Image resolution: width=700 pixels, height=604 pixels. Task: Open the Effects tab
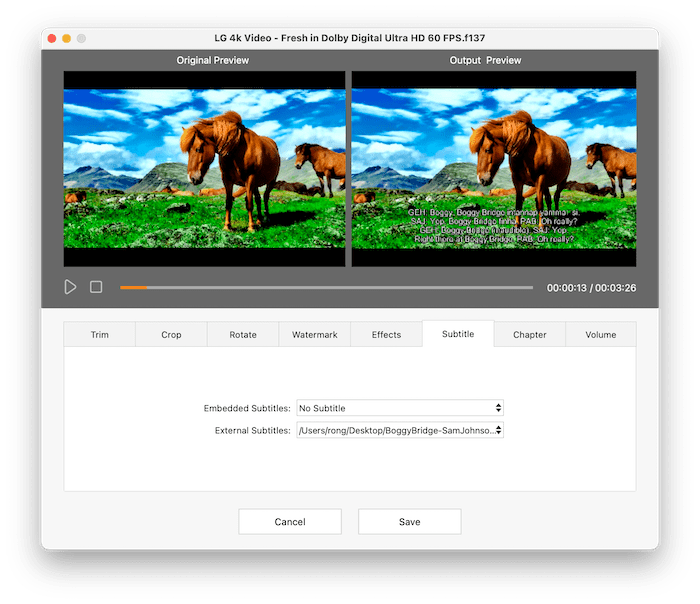[386, 335]
